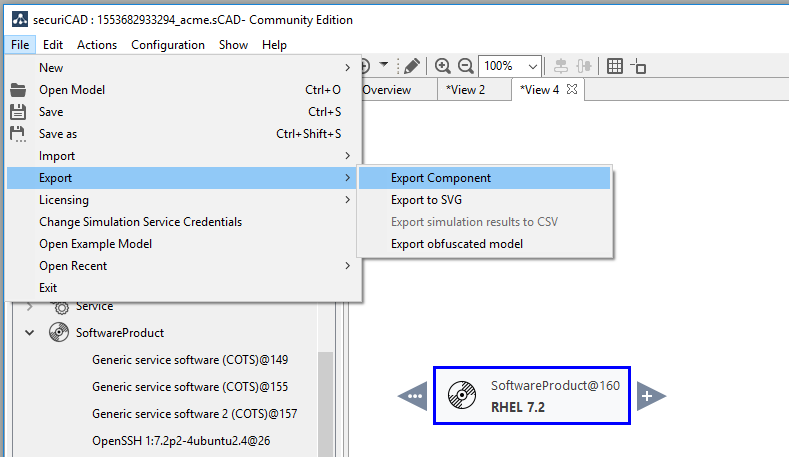Open the 100% zoom level dropdown
Screen dimensions: 789x457
[532, 66]
